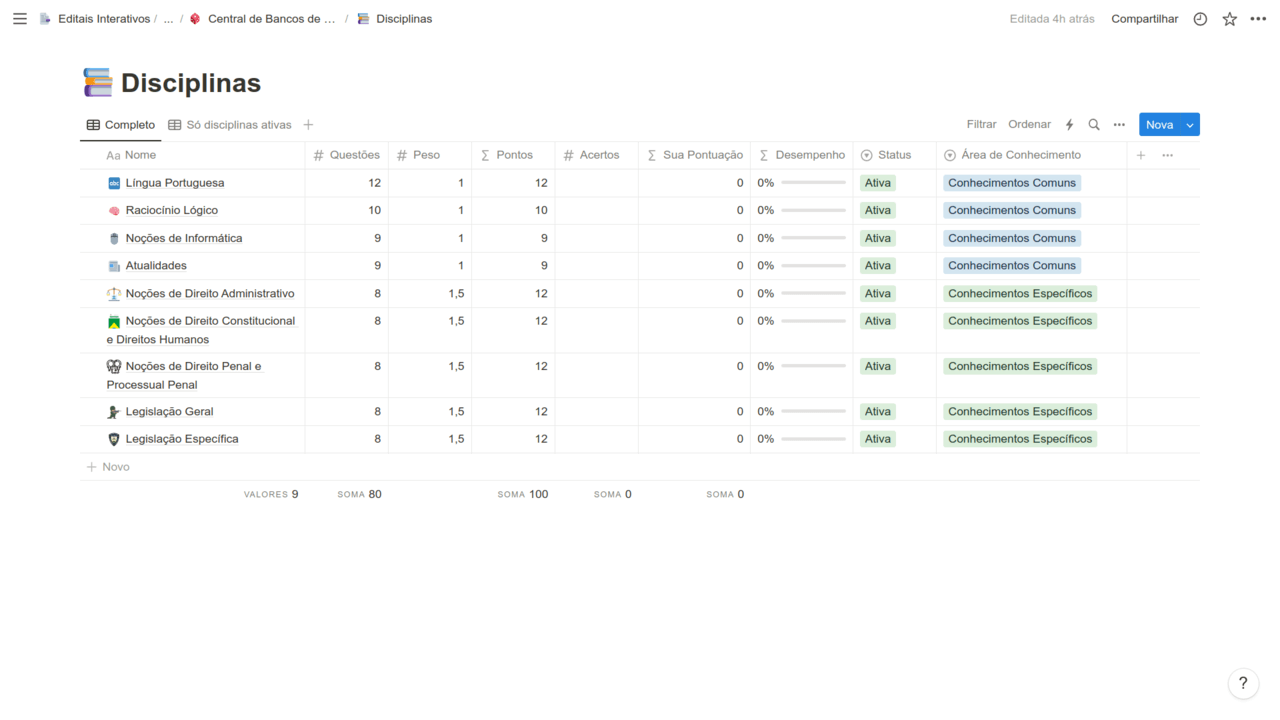Click Conhecimentos Comuns tag for Atualidades

(x=1012, y=266)
